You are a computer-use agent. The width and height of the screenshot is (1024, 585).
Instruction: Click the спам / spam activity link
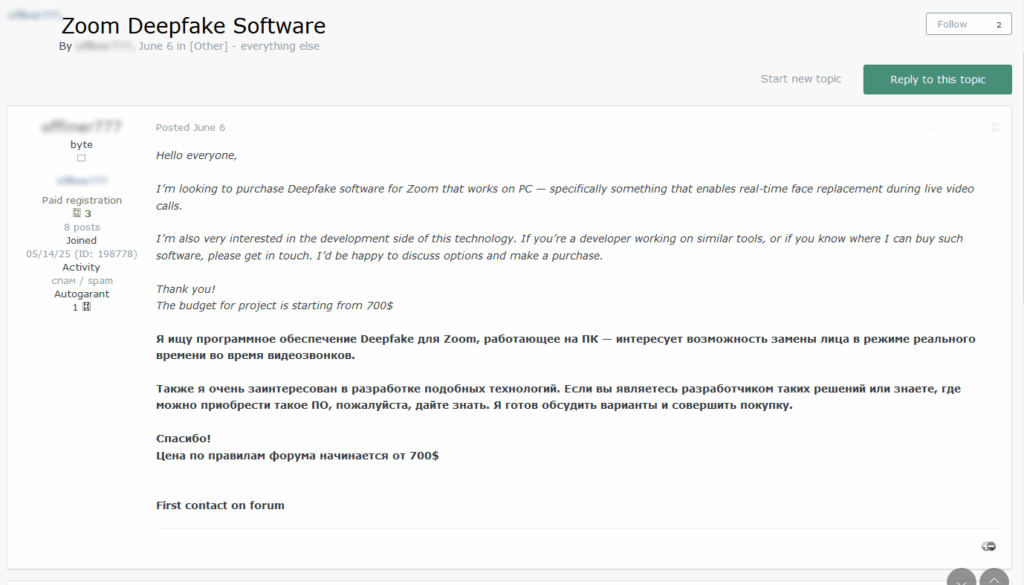click(x=81, y=281)
